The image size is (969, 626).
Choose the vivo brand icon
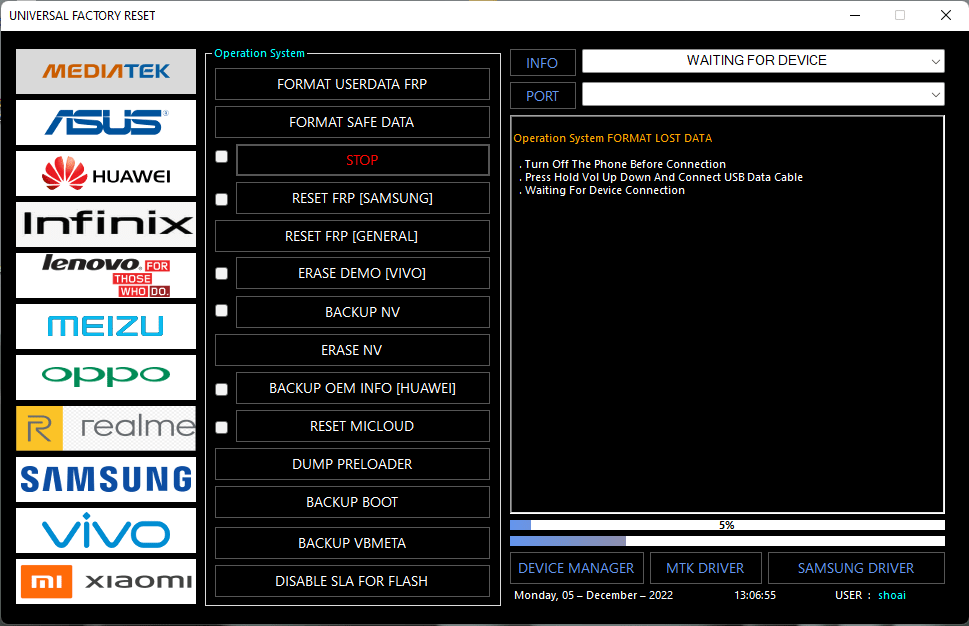click(105, 531)
